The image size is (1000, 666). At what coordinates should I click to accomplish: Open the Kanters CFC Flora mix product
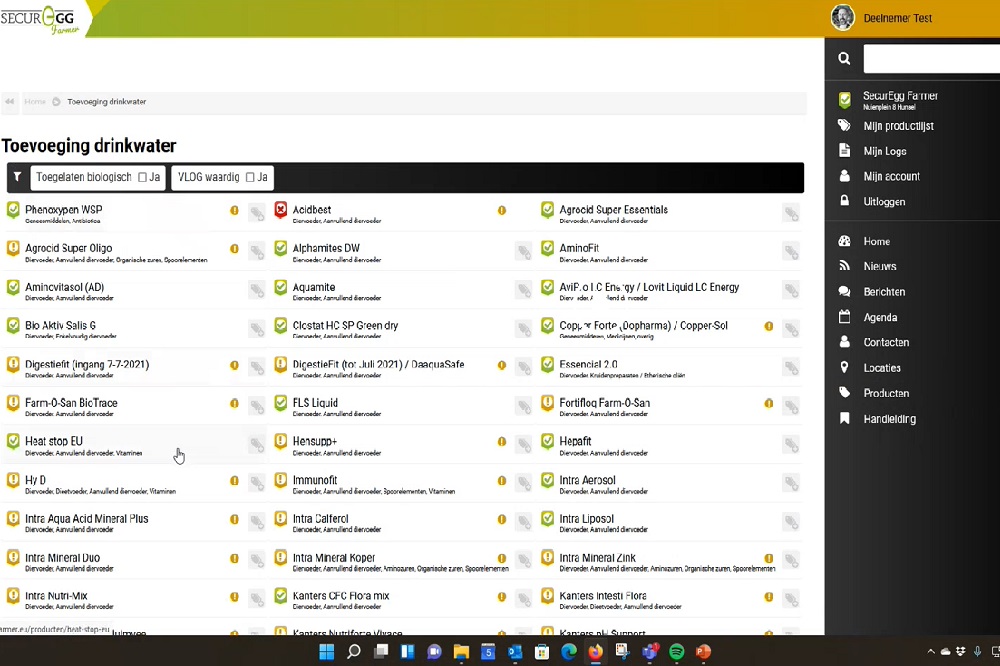(341, 596)
